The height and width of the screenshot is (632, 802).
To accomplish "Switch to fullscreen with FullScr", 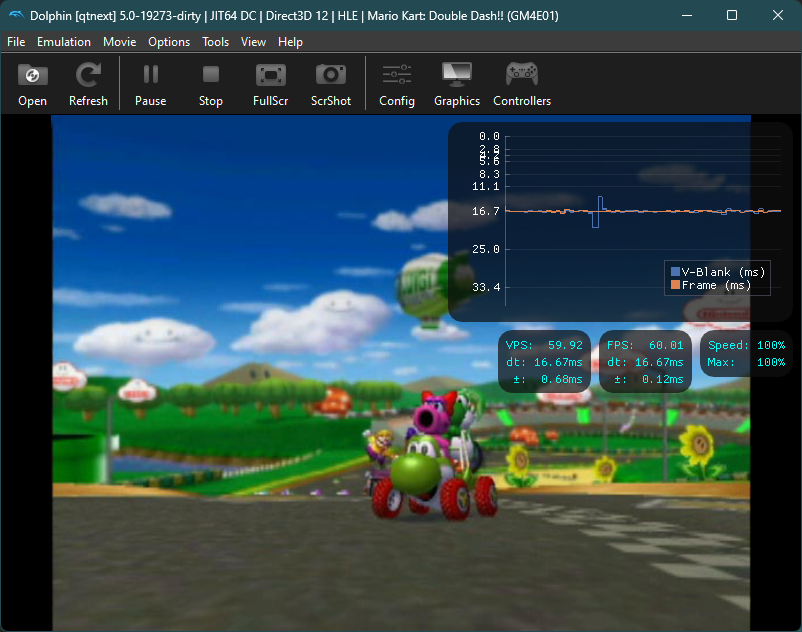I will pyautogui.click(x=270, y=84).
